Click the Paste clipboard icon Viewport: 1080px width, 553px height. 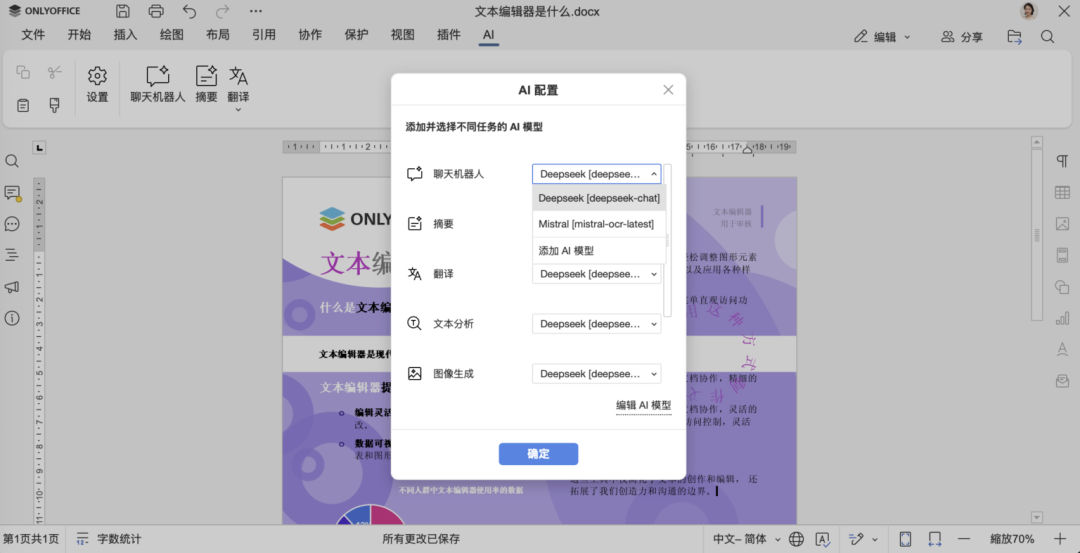click(23, 105)
